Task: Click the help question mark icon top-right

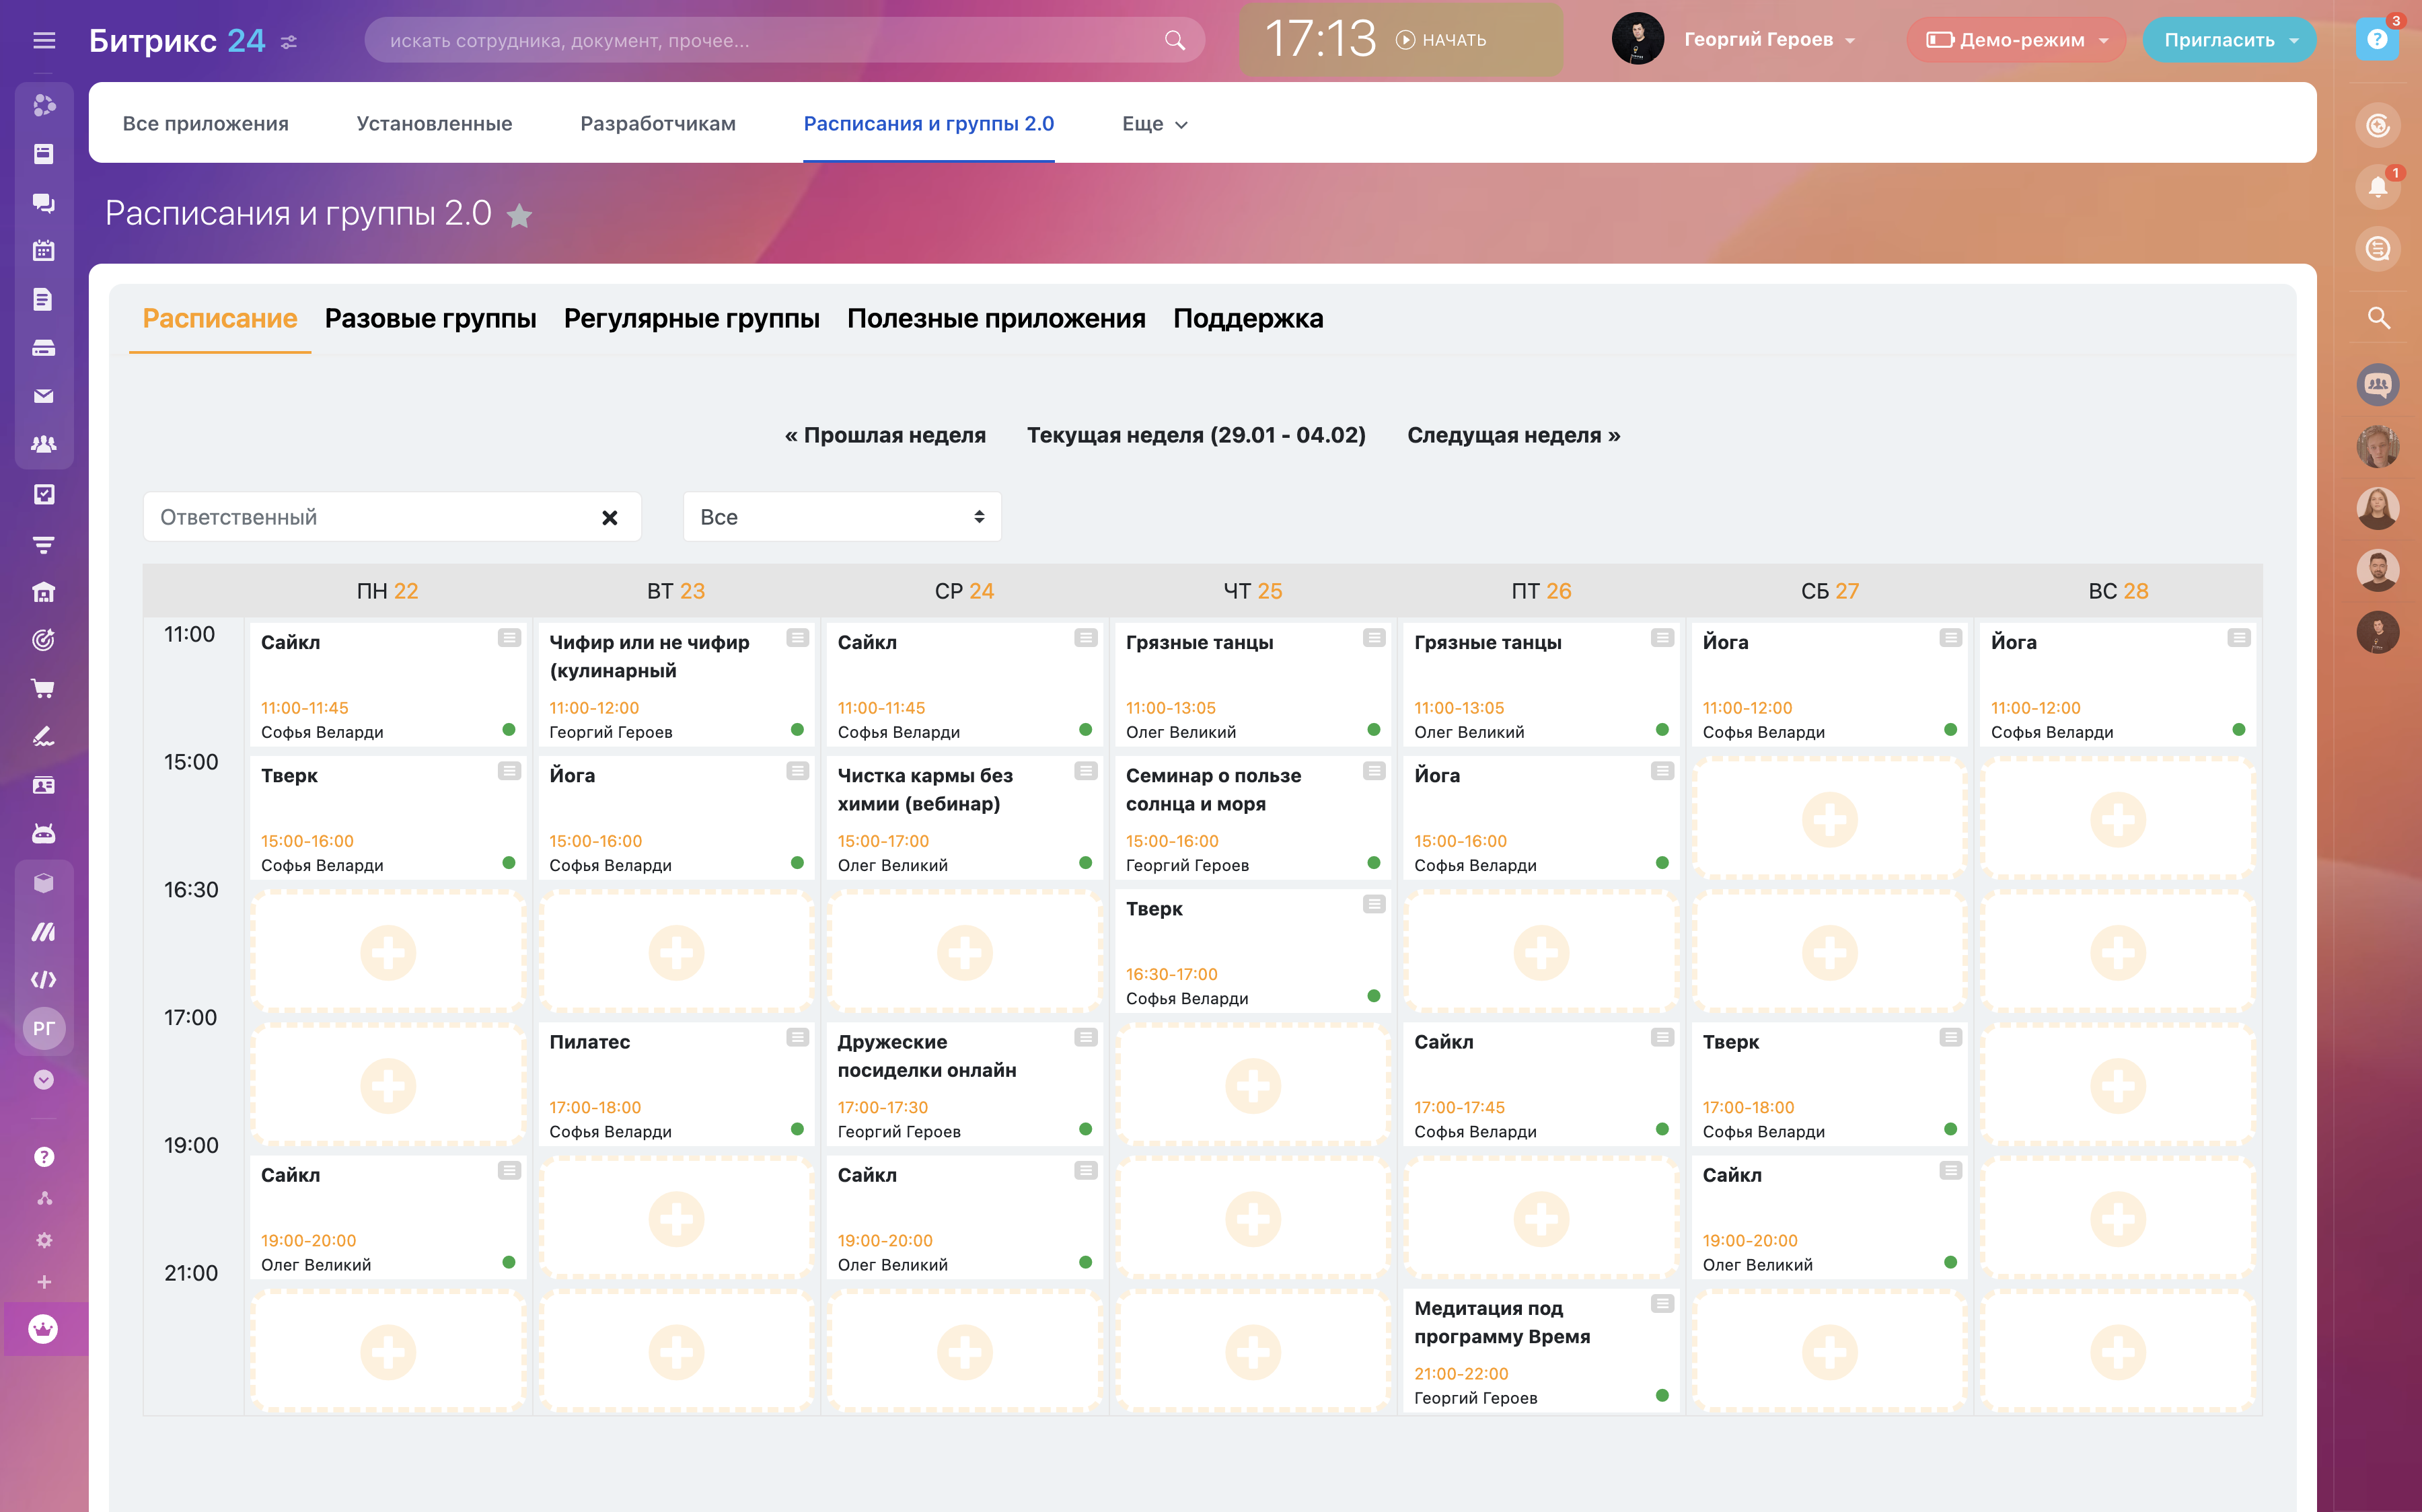Action: click(x=2377, y=40)
